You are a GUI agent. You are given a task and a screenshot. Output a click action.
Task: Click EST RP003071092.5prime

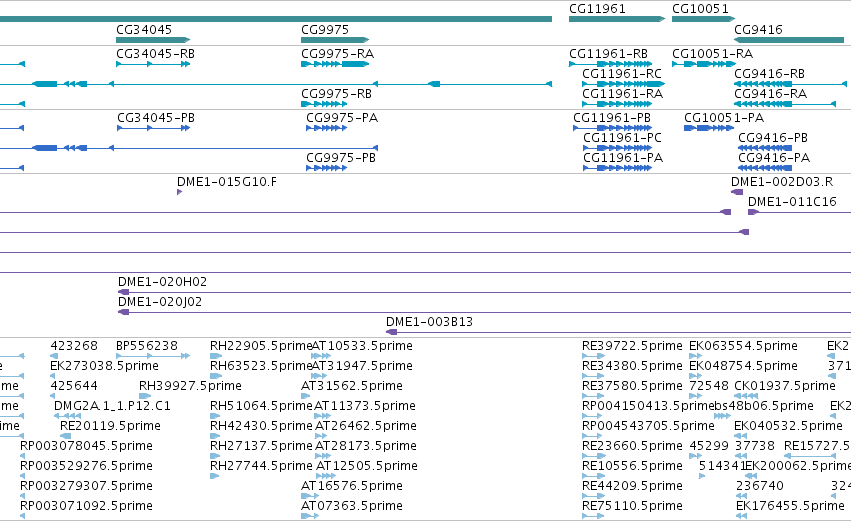(86, 506)
